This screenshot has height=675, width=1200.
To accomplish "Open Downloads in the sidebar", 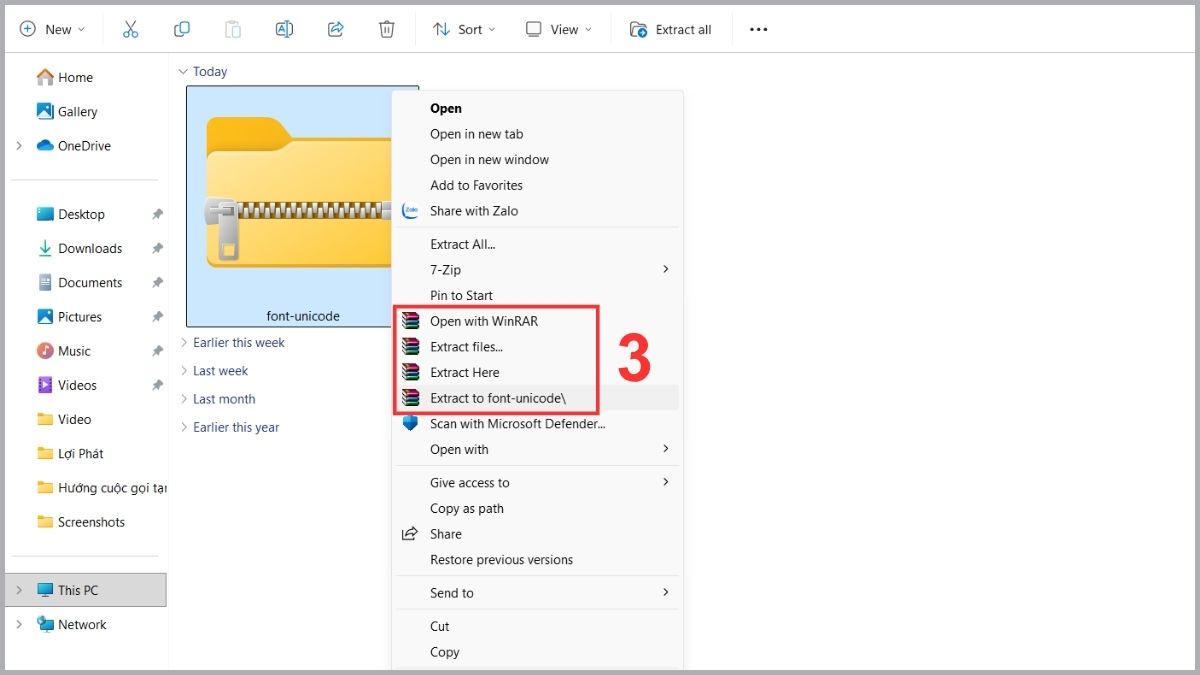I will tap(89, 249).
